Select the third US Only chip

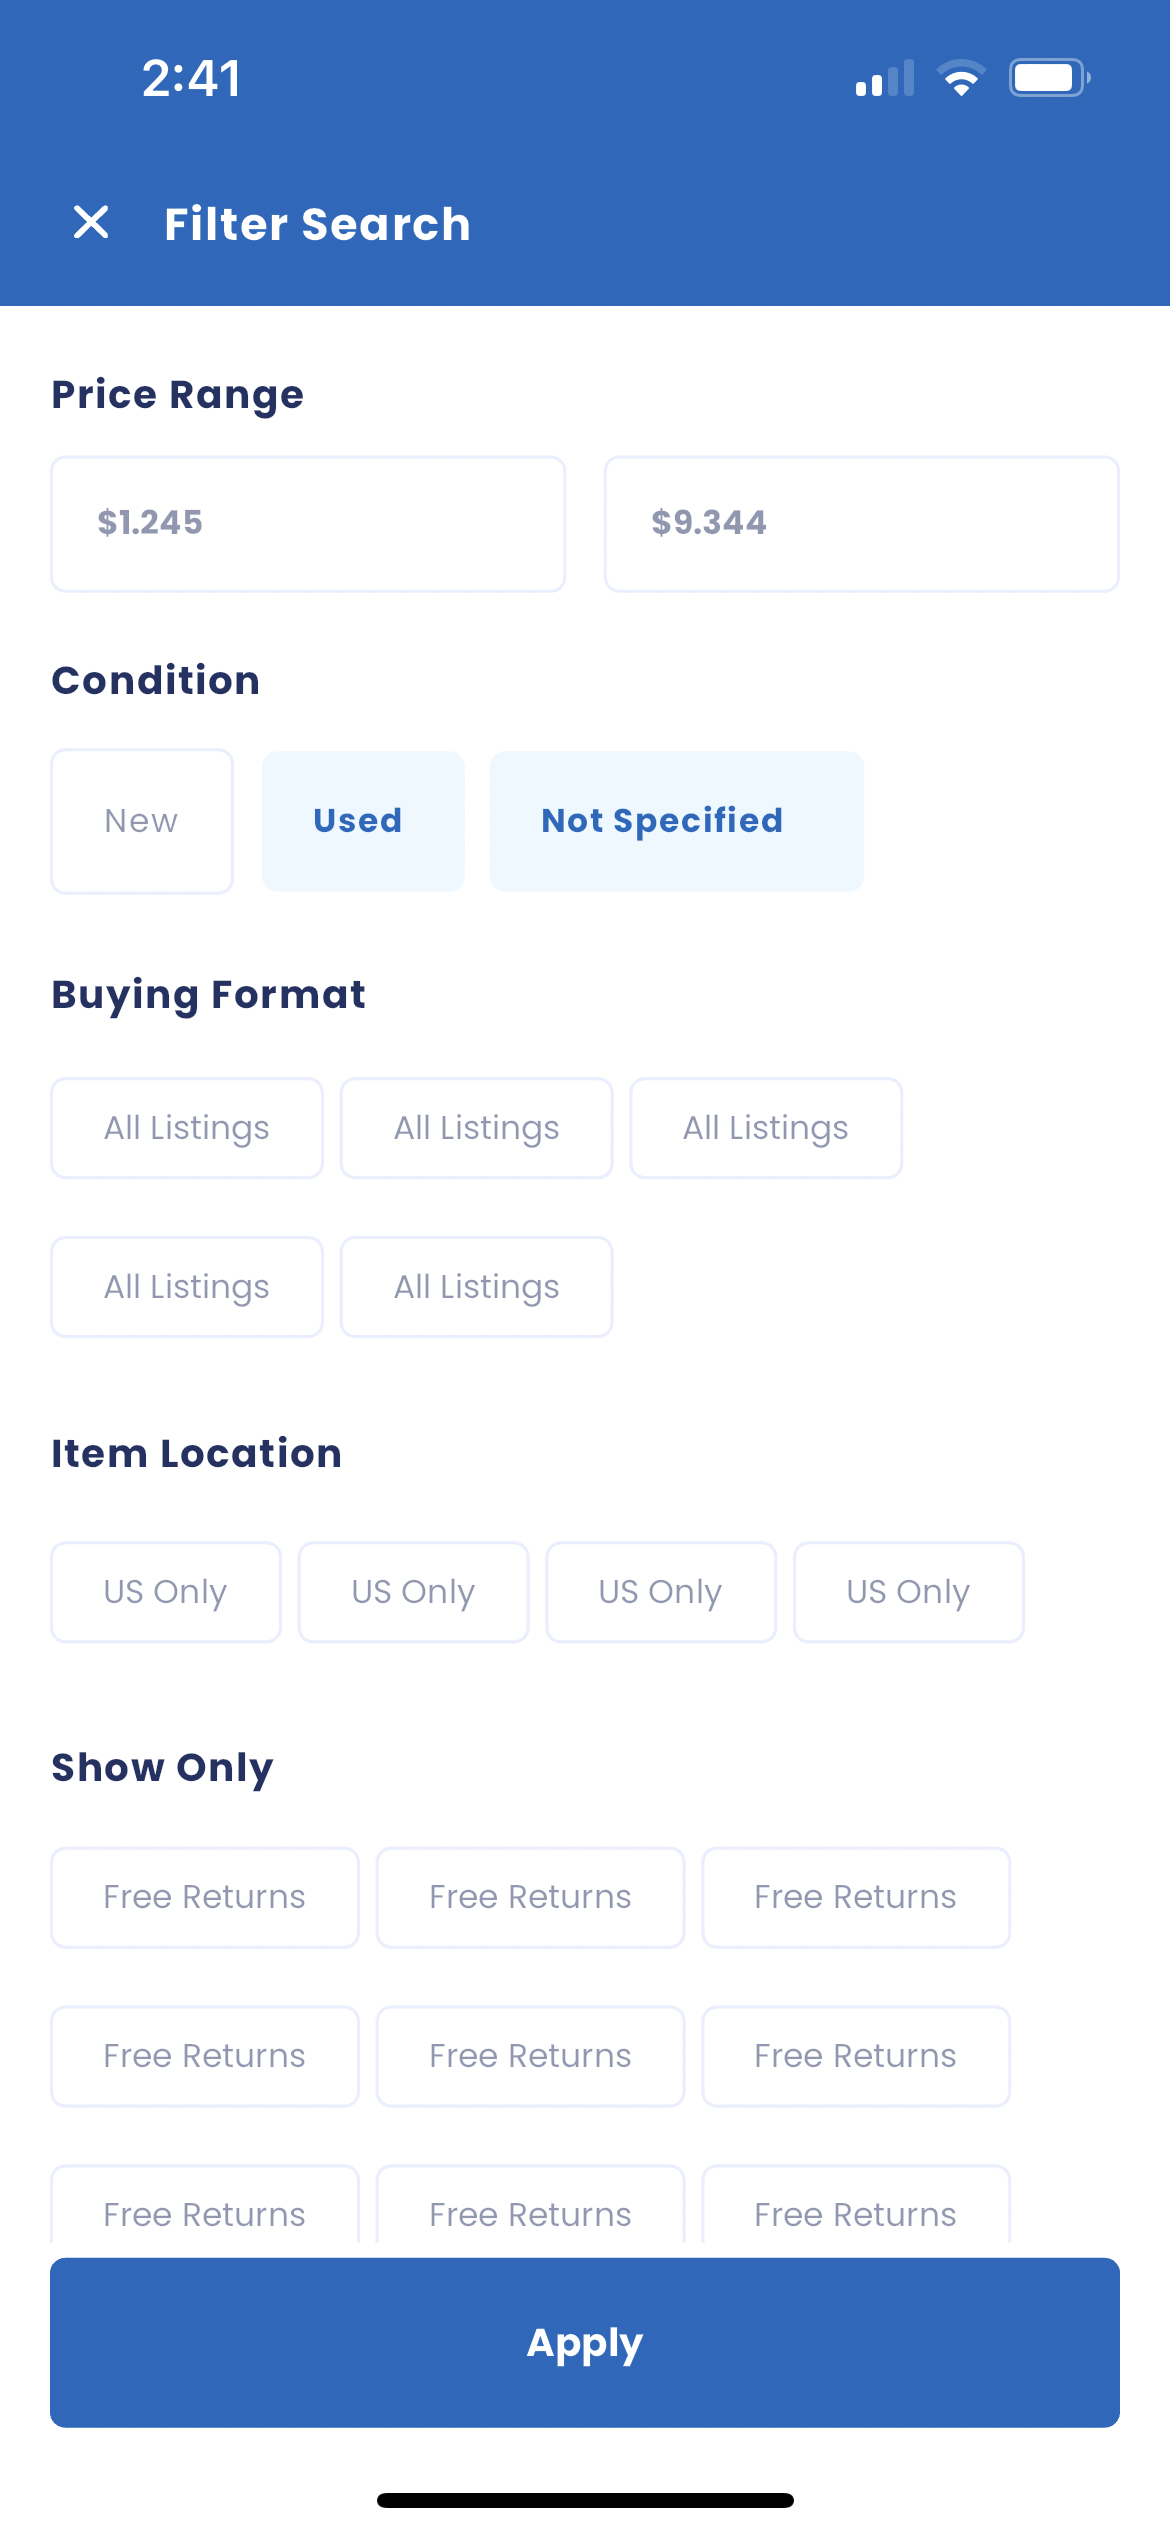point(661,1591)
